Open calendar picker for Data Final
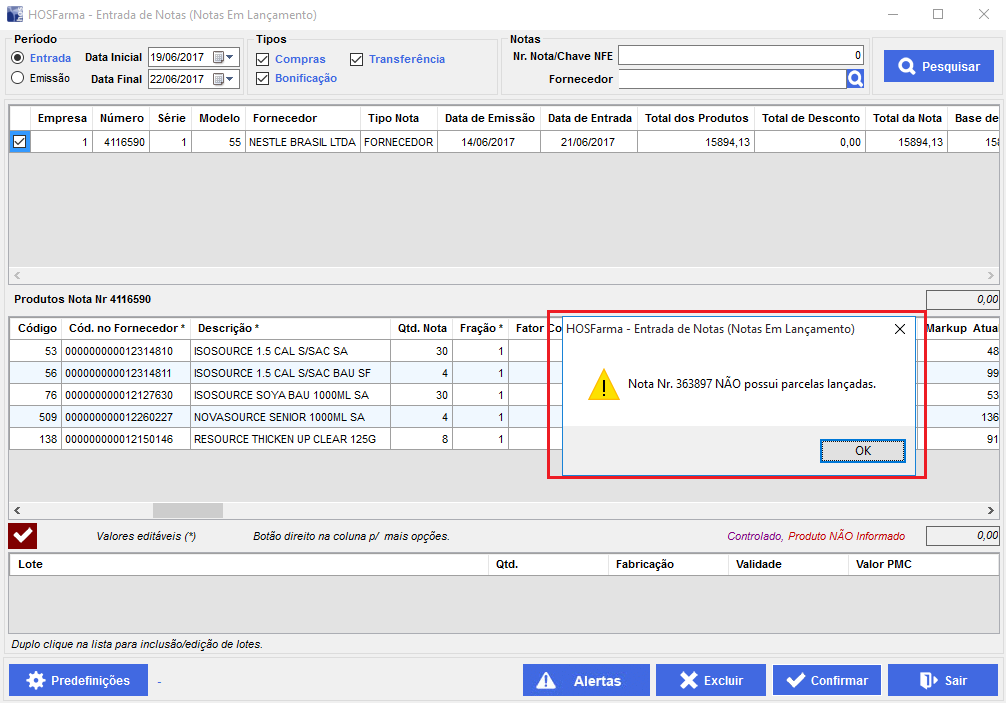1006x703 pixels. (x=218, y=79)
